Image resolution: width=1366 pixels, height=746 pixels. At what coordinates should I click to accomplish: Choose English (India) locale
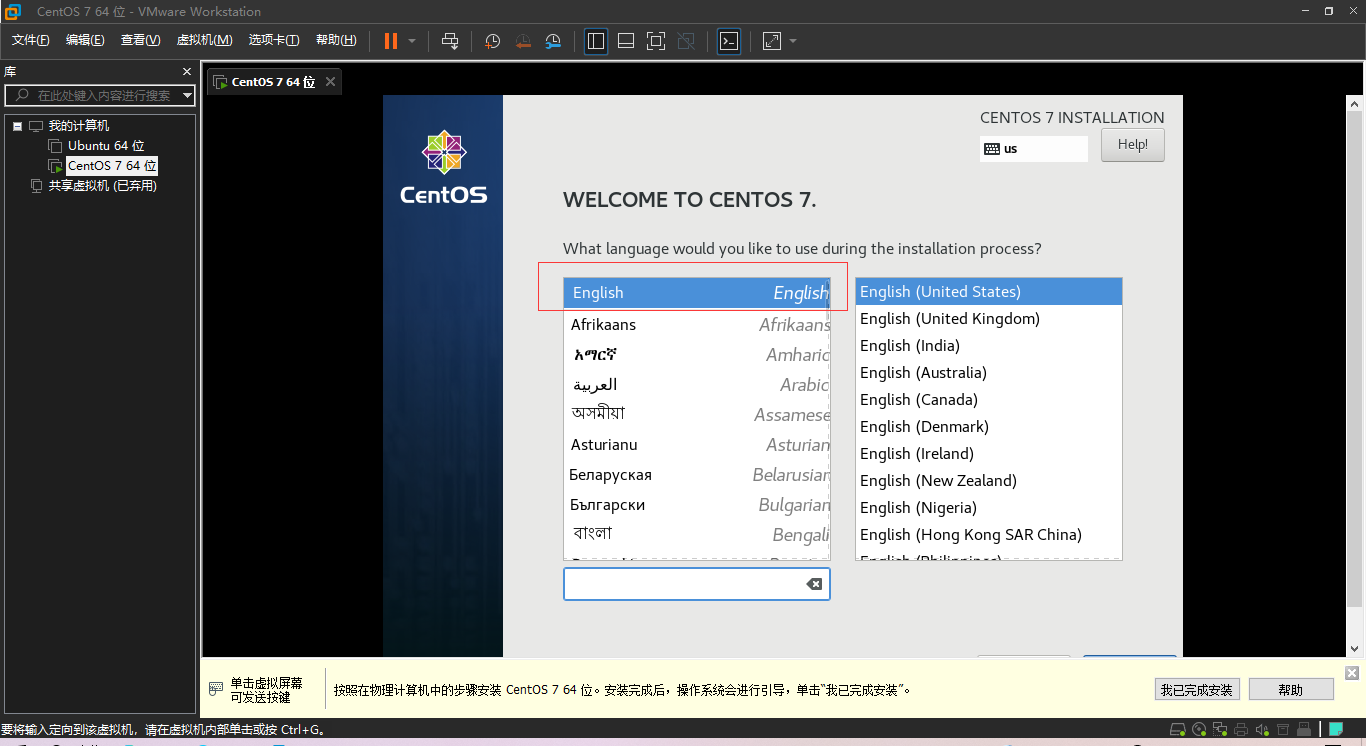(989, 346)
